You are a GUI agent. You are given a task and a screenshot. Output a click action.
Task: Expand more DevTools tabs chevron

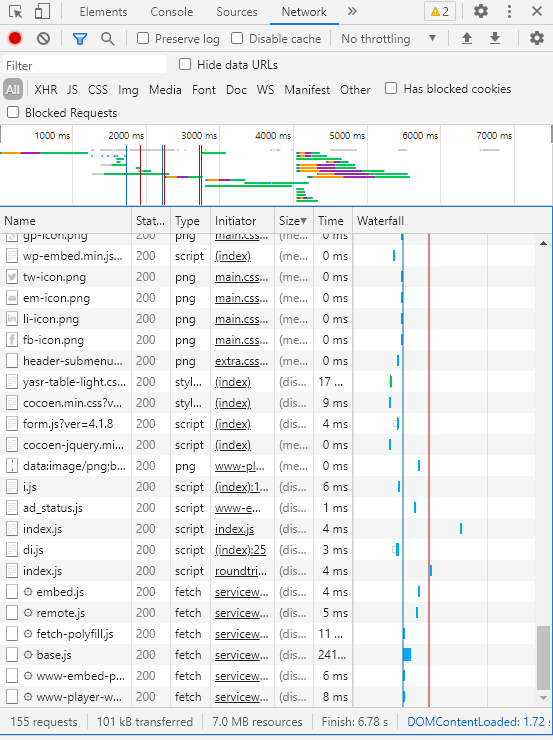(352, 11)
